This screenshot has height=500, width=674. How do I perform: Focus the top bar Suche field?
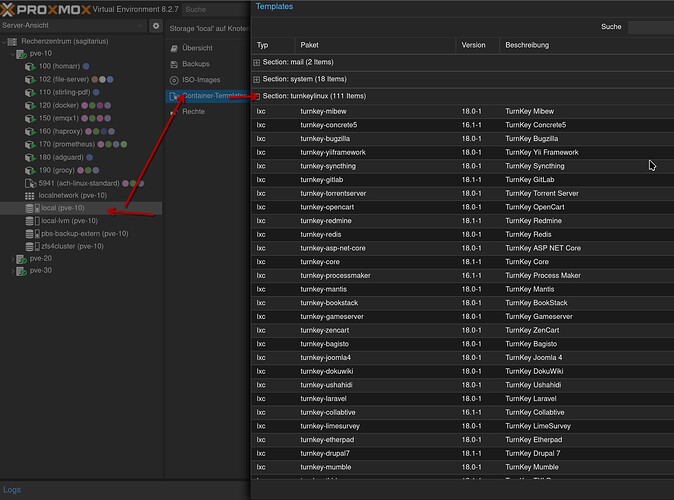(x=216, y=9)
